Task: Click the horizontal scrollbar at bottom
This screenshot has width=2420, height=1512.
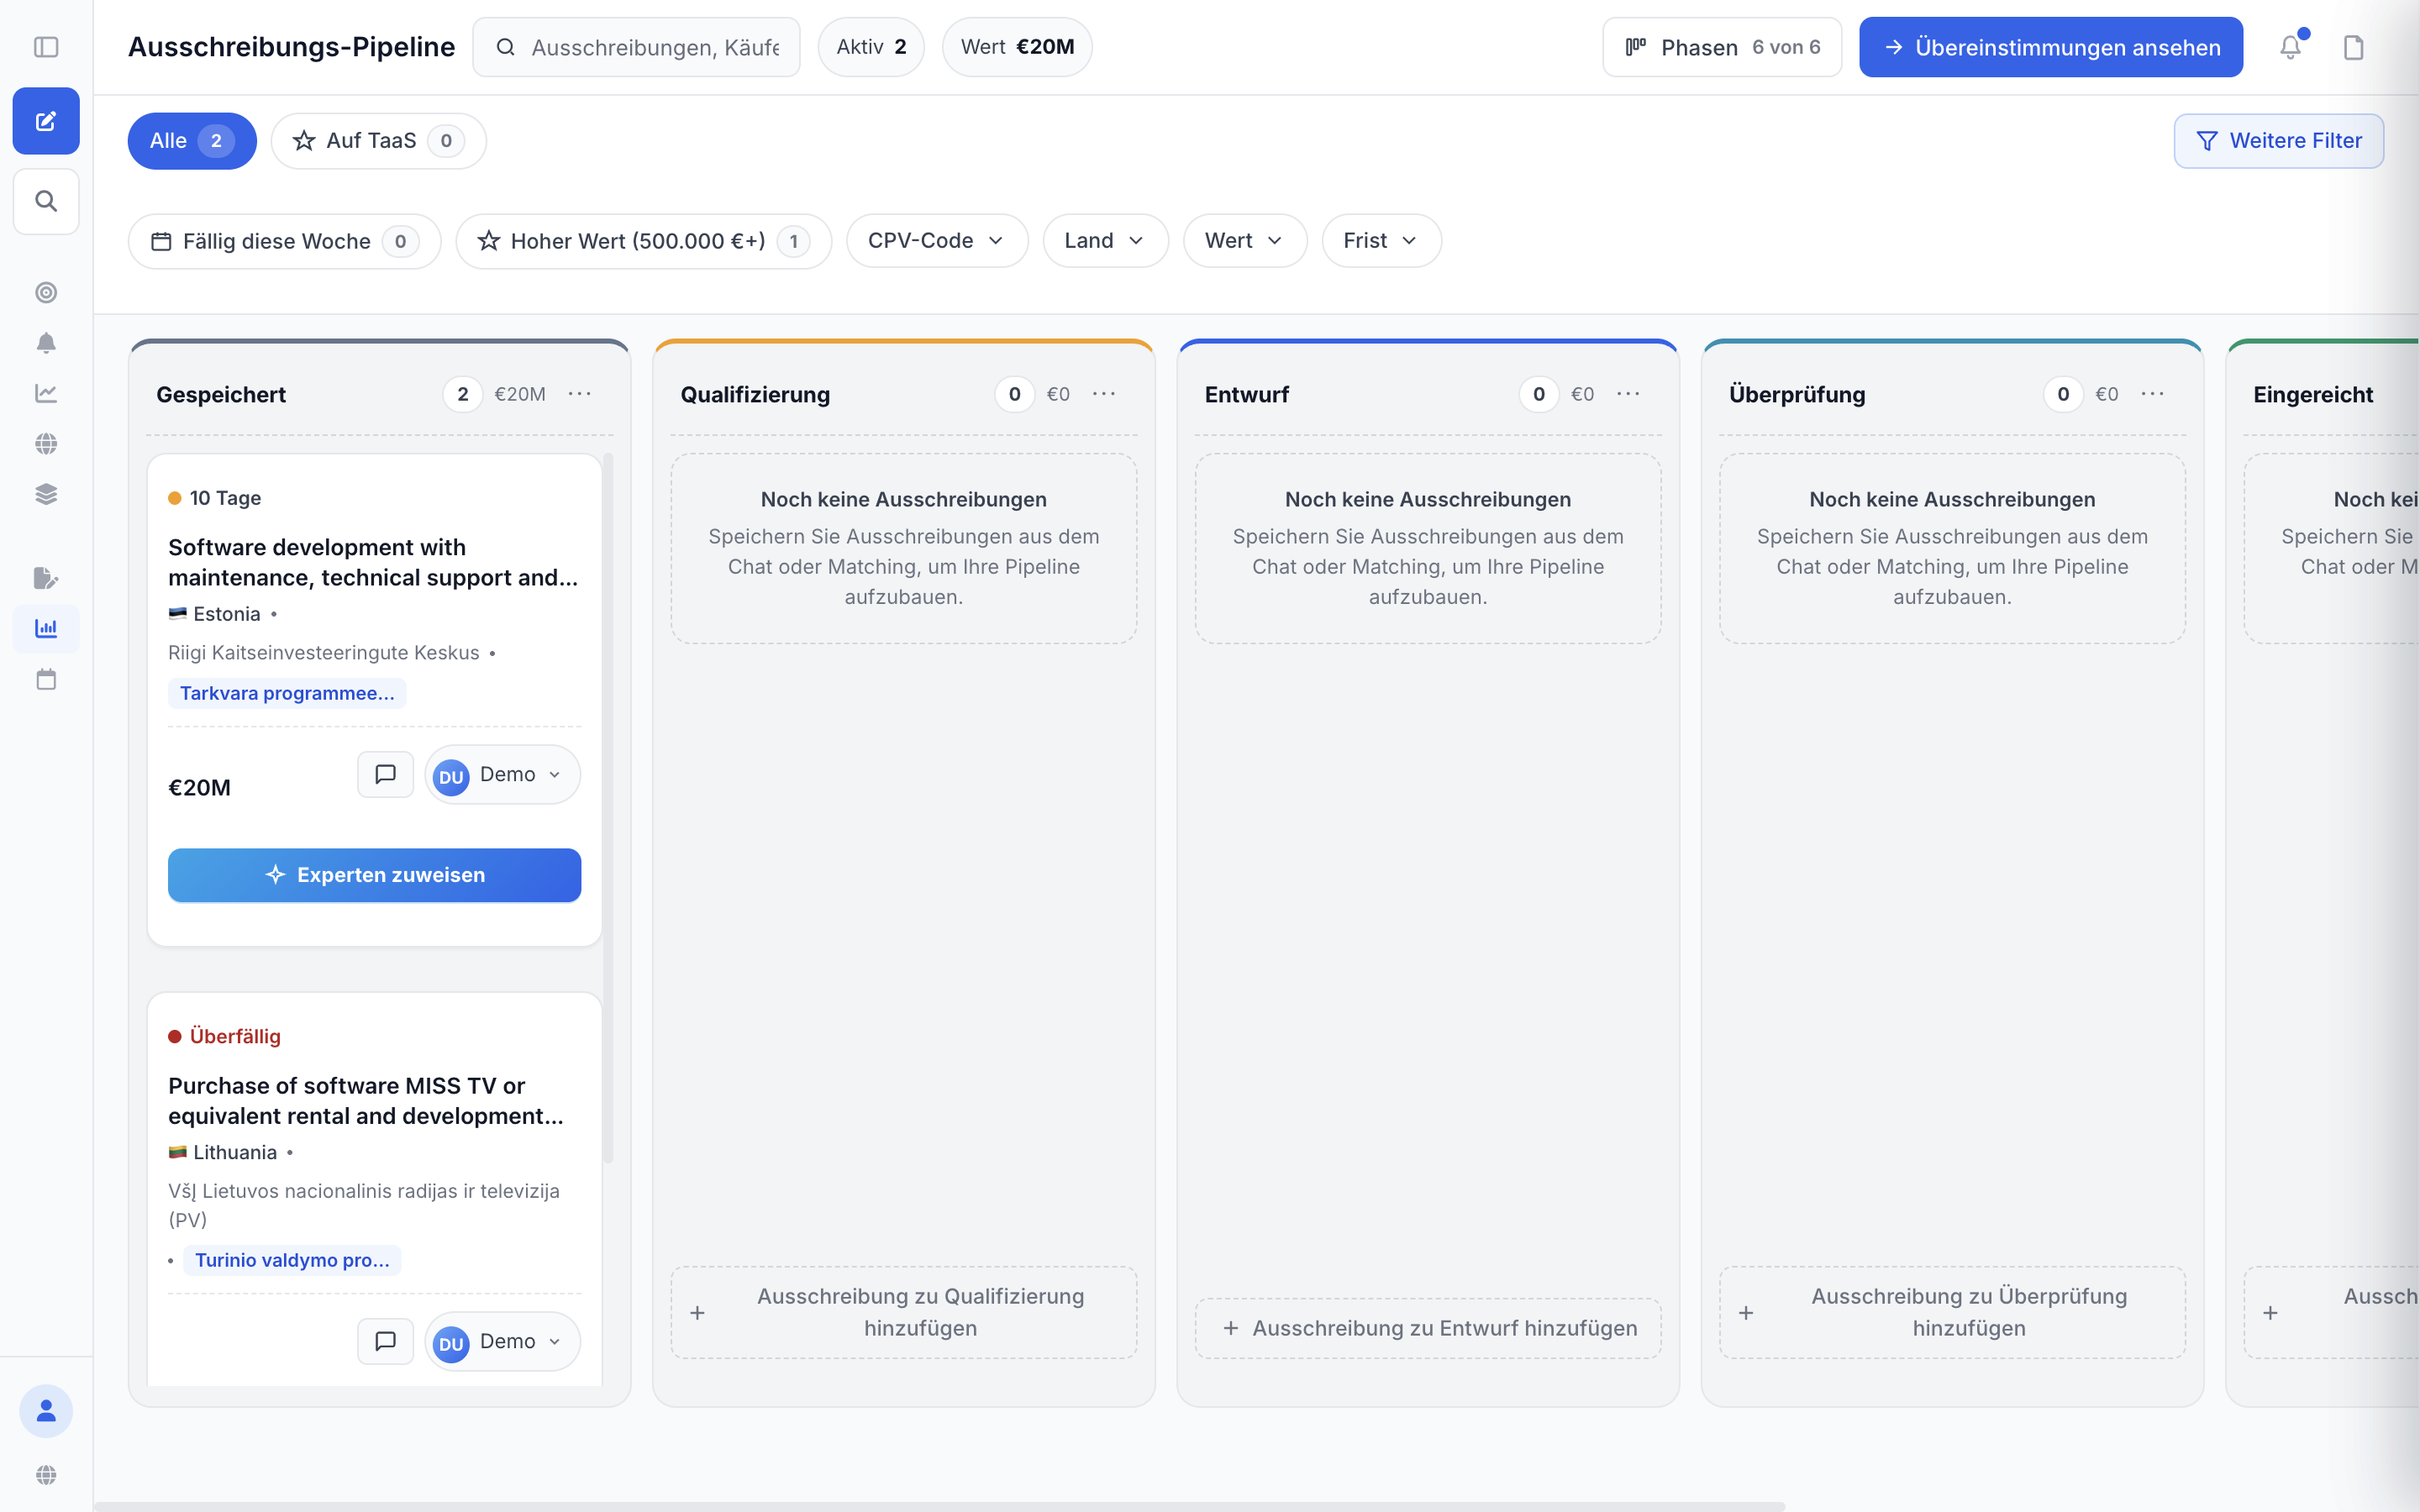Action: pyautogui.click(x=940, y=1506)
